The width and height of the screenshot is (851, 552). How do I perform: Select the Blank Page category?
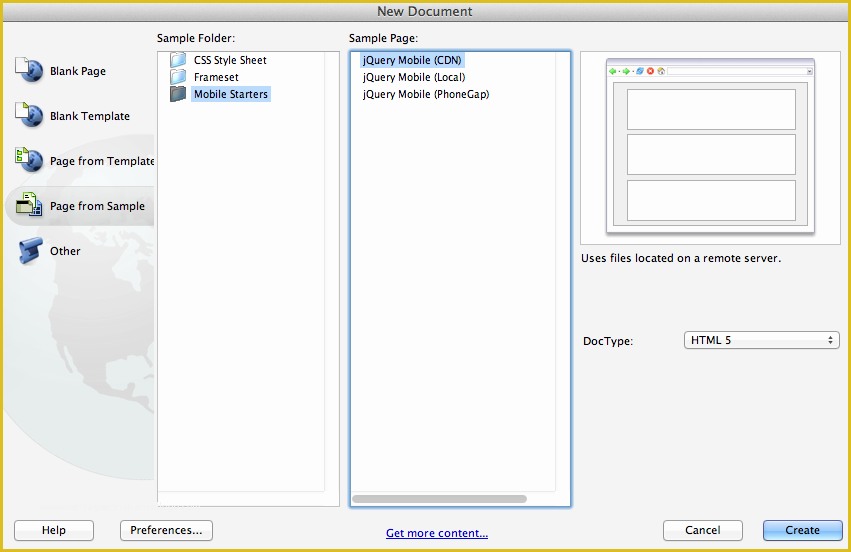(x=78, y=71)
